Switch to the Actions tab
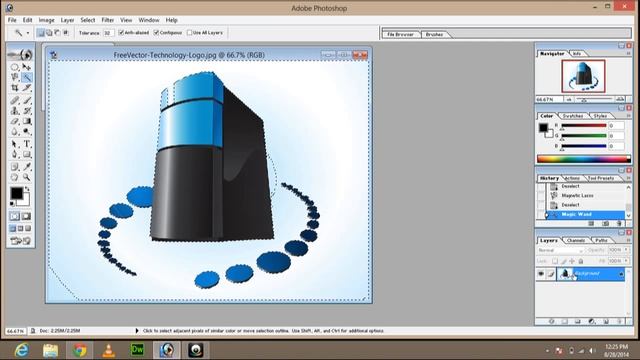 (x=572, y=178)
